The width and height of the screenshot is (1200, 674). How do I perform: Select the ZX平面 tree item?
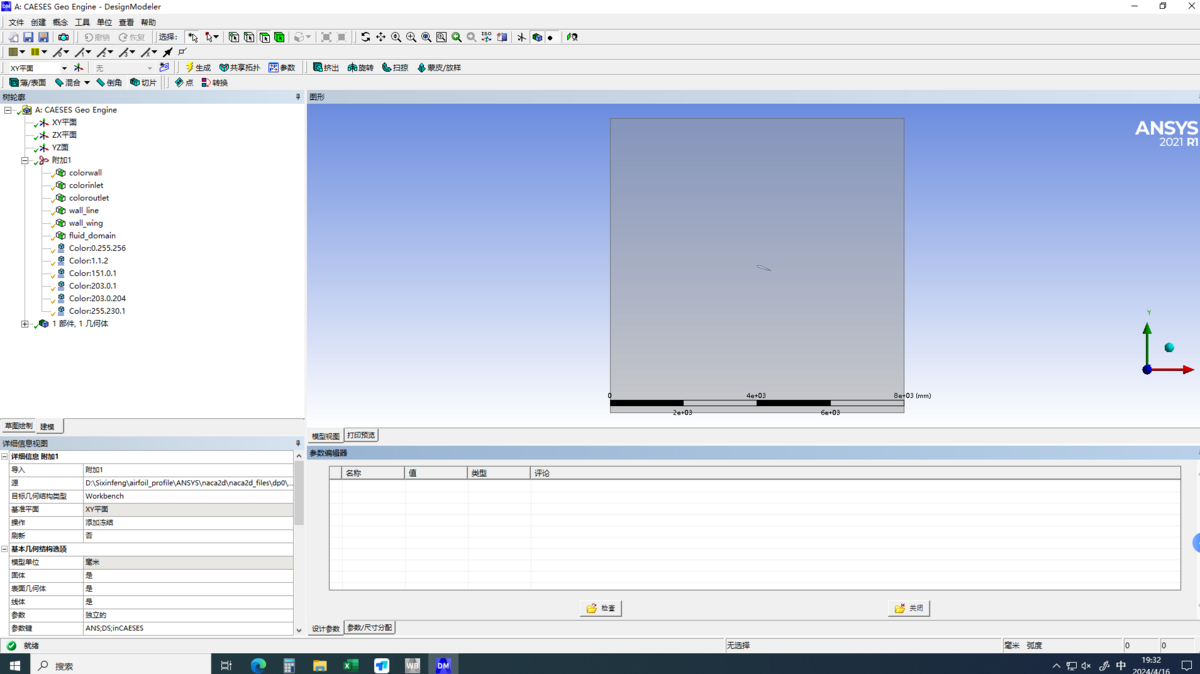[64, 135]
